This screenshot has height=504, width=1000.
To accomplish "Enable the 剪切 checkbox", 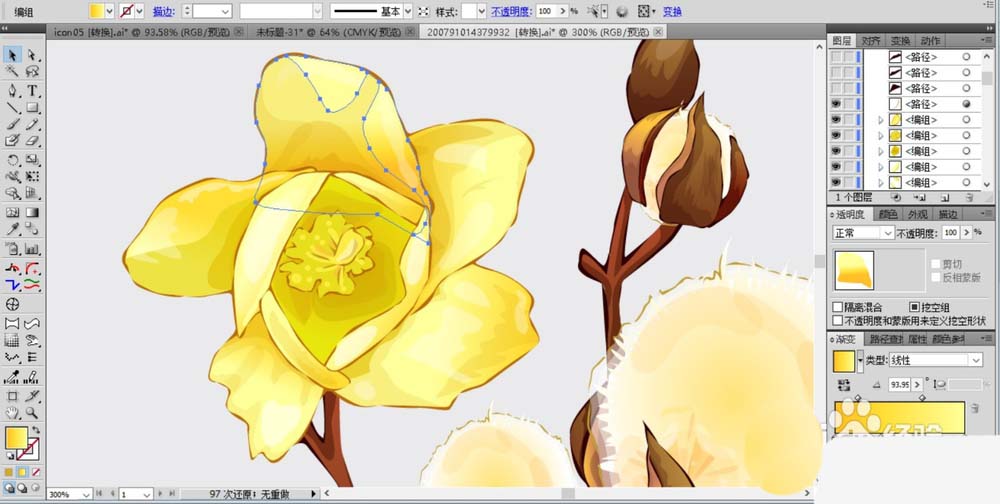I will 935,263.
